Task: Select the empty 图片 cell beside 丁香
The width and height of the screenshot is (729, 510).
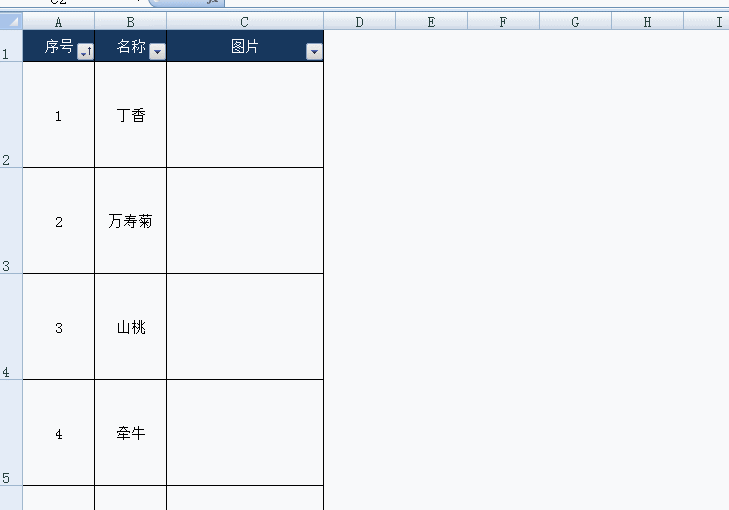Action: coord(245,115)
